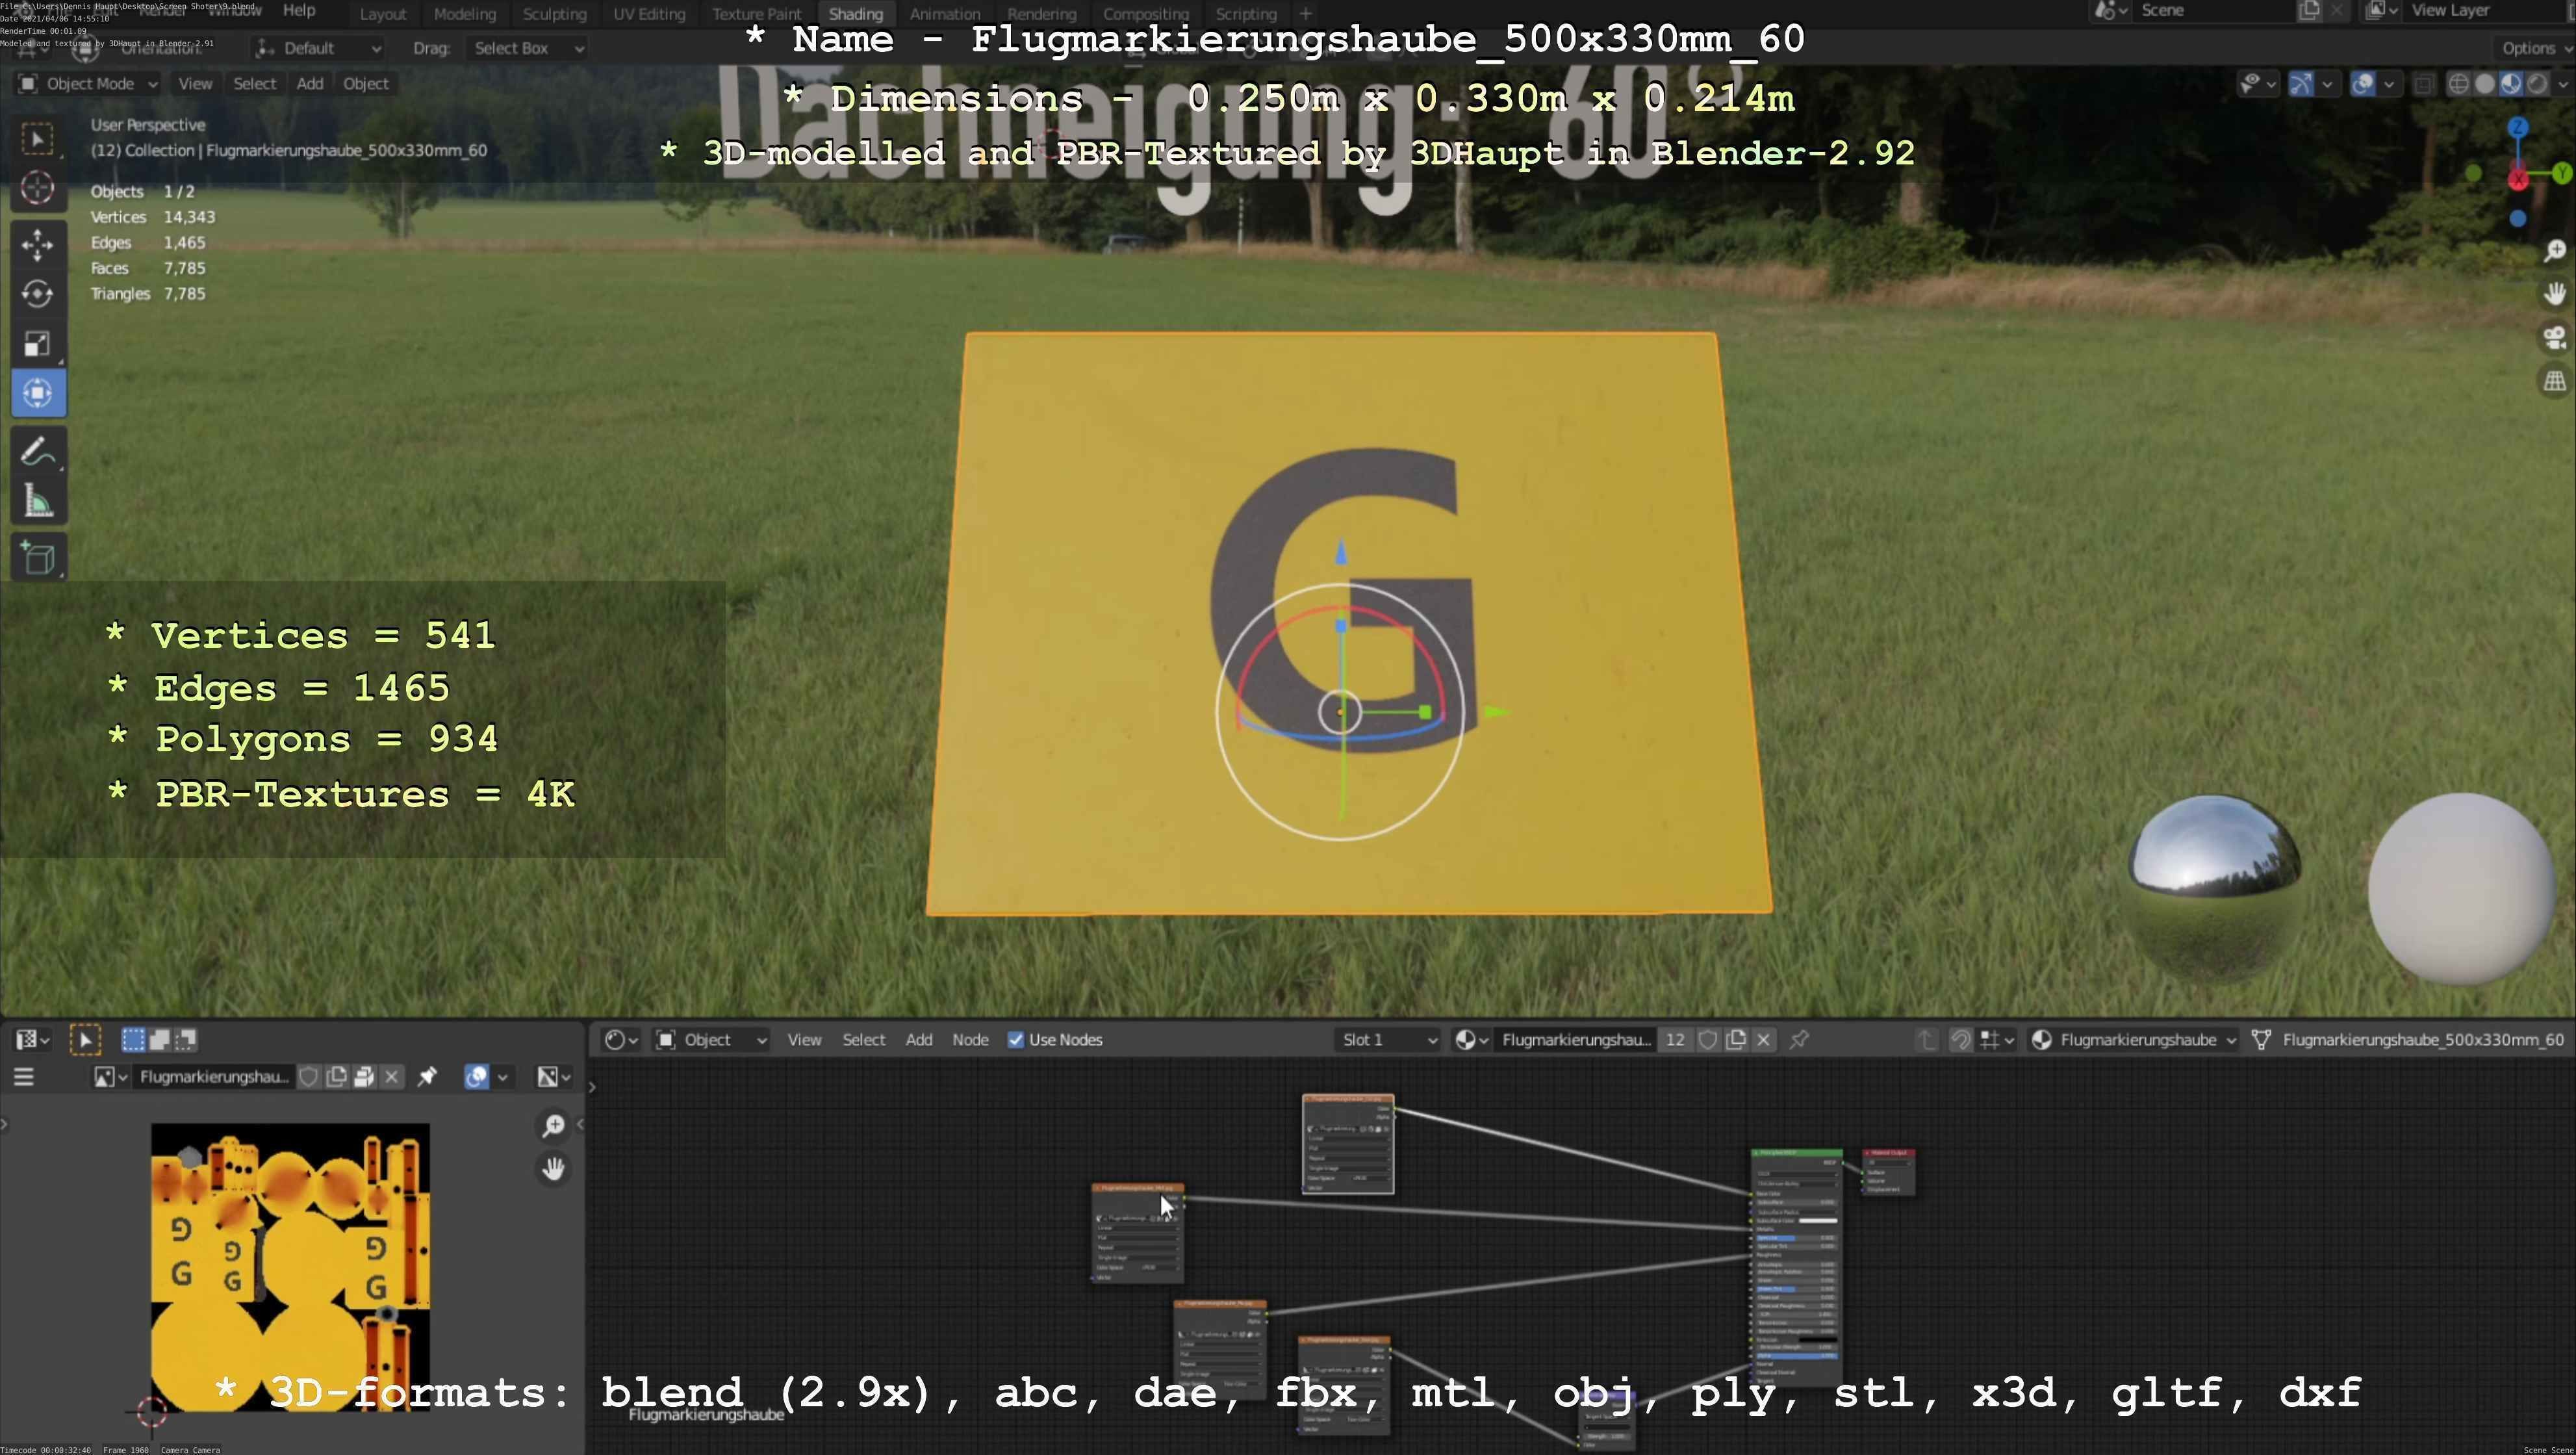
Task: Click the viewport pan hand icon
Action: [2554, 294]
